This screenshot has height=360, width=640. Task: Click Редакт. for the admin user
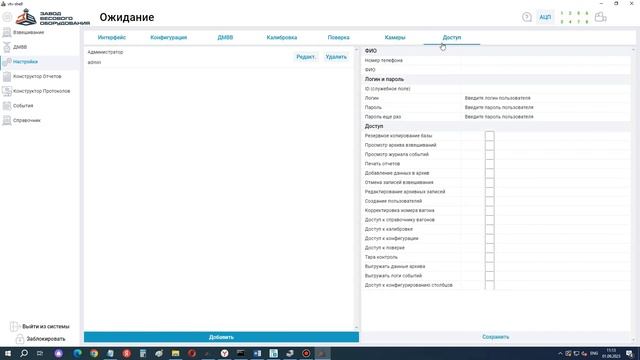tap(306, 57)
